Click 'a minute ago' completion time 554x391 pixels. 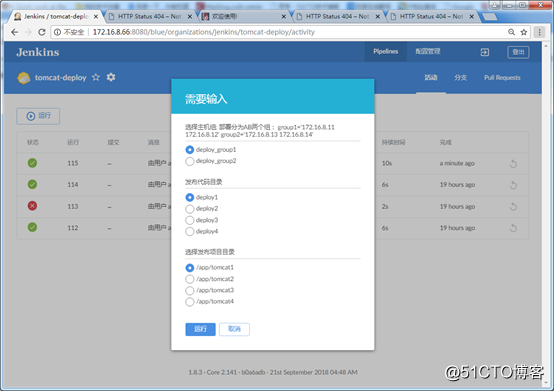(x=457, y=164)
